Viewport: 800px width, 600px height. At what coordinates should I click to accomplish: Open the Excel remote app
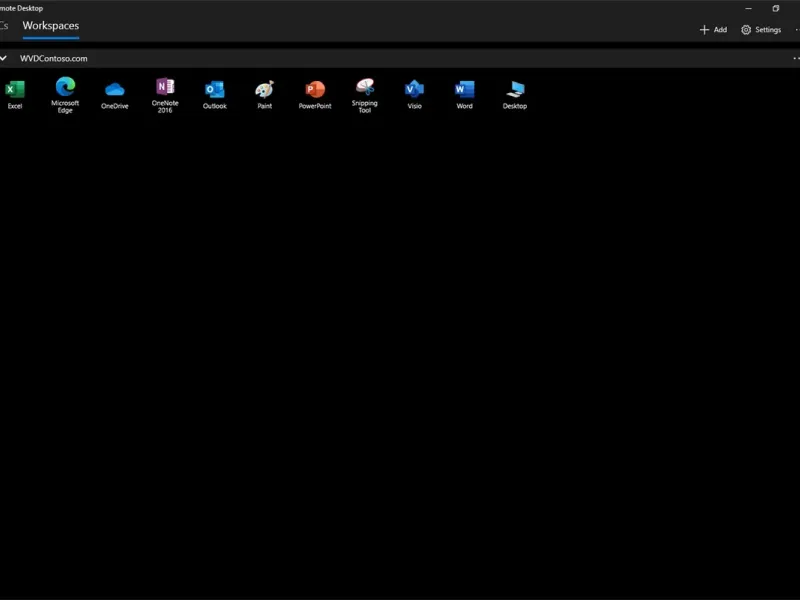pyautogui.click(x=15, y=94)
